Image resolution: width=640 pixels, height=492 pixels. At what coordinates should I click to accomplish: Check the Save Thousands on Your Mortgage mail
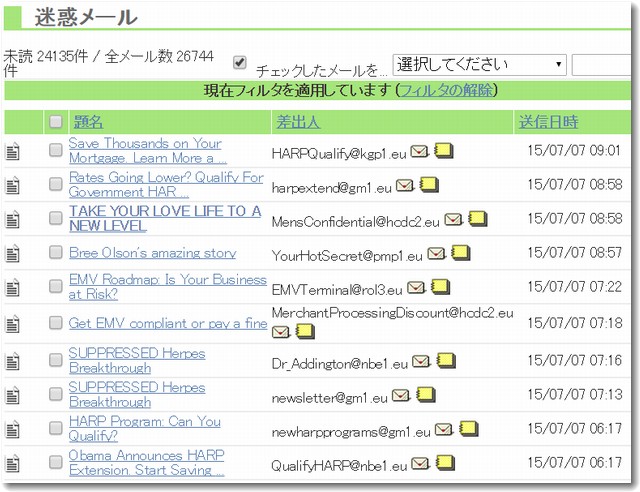pyautogui.click(x=56, y=150)
